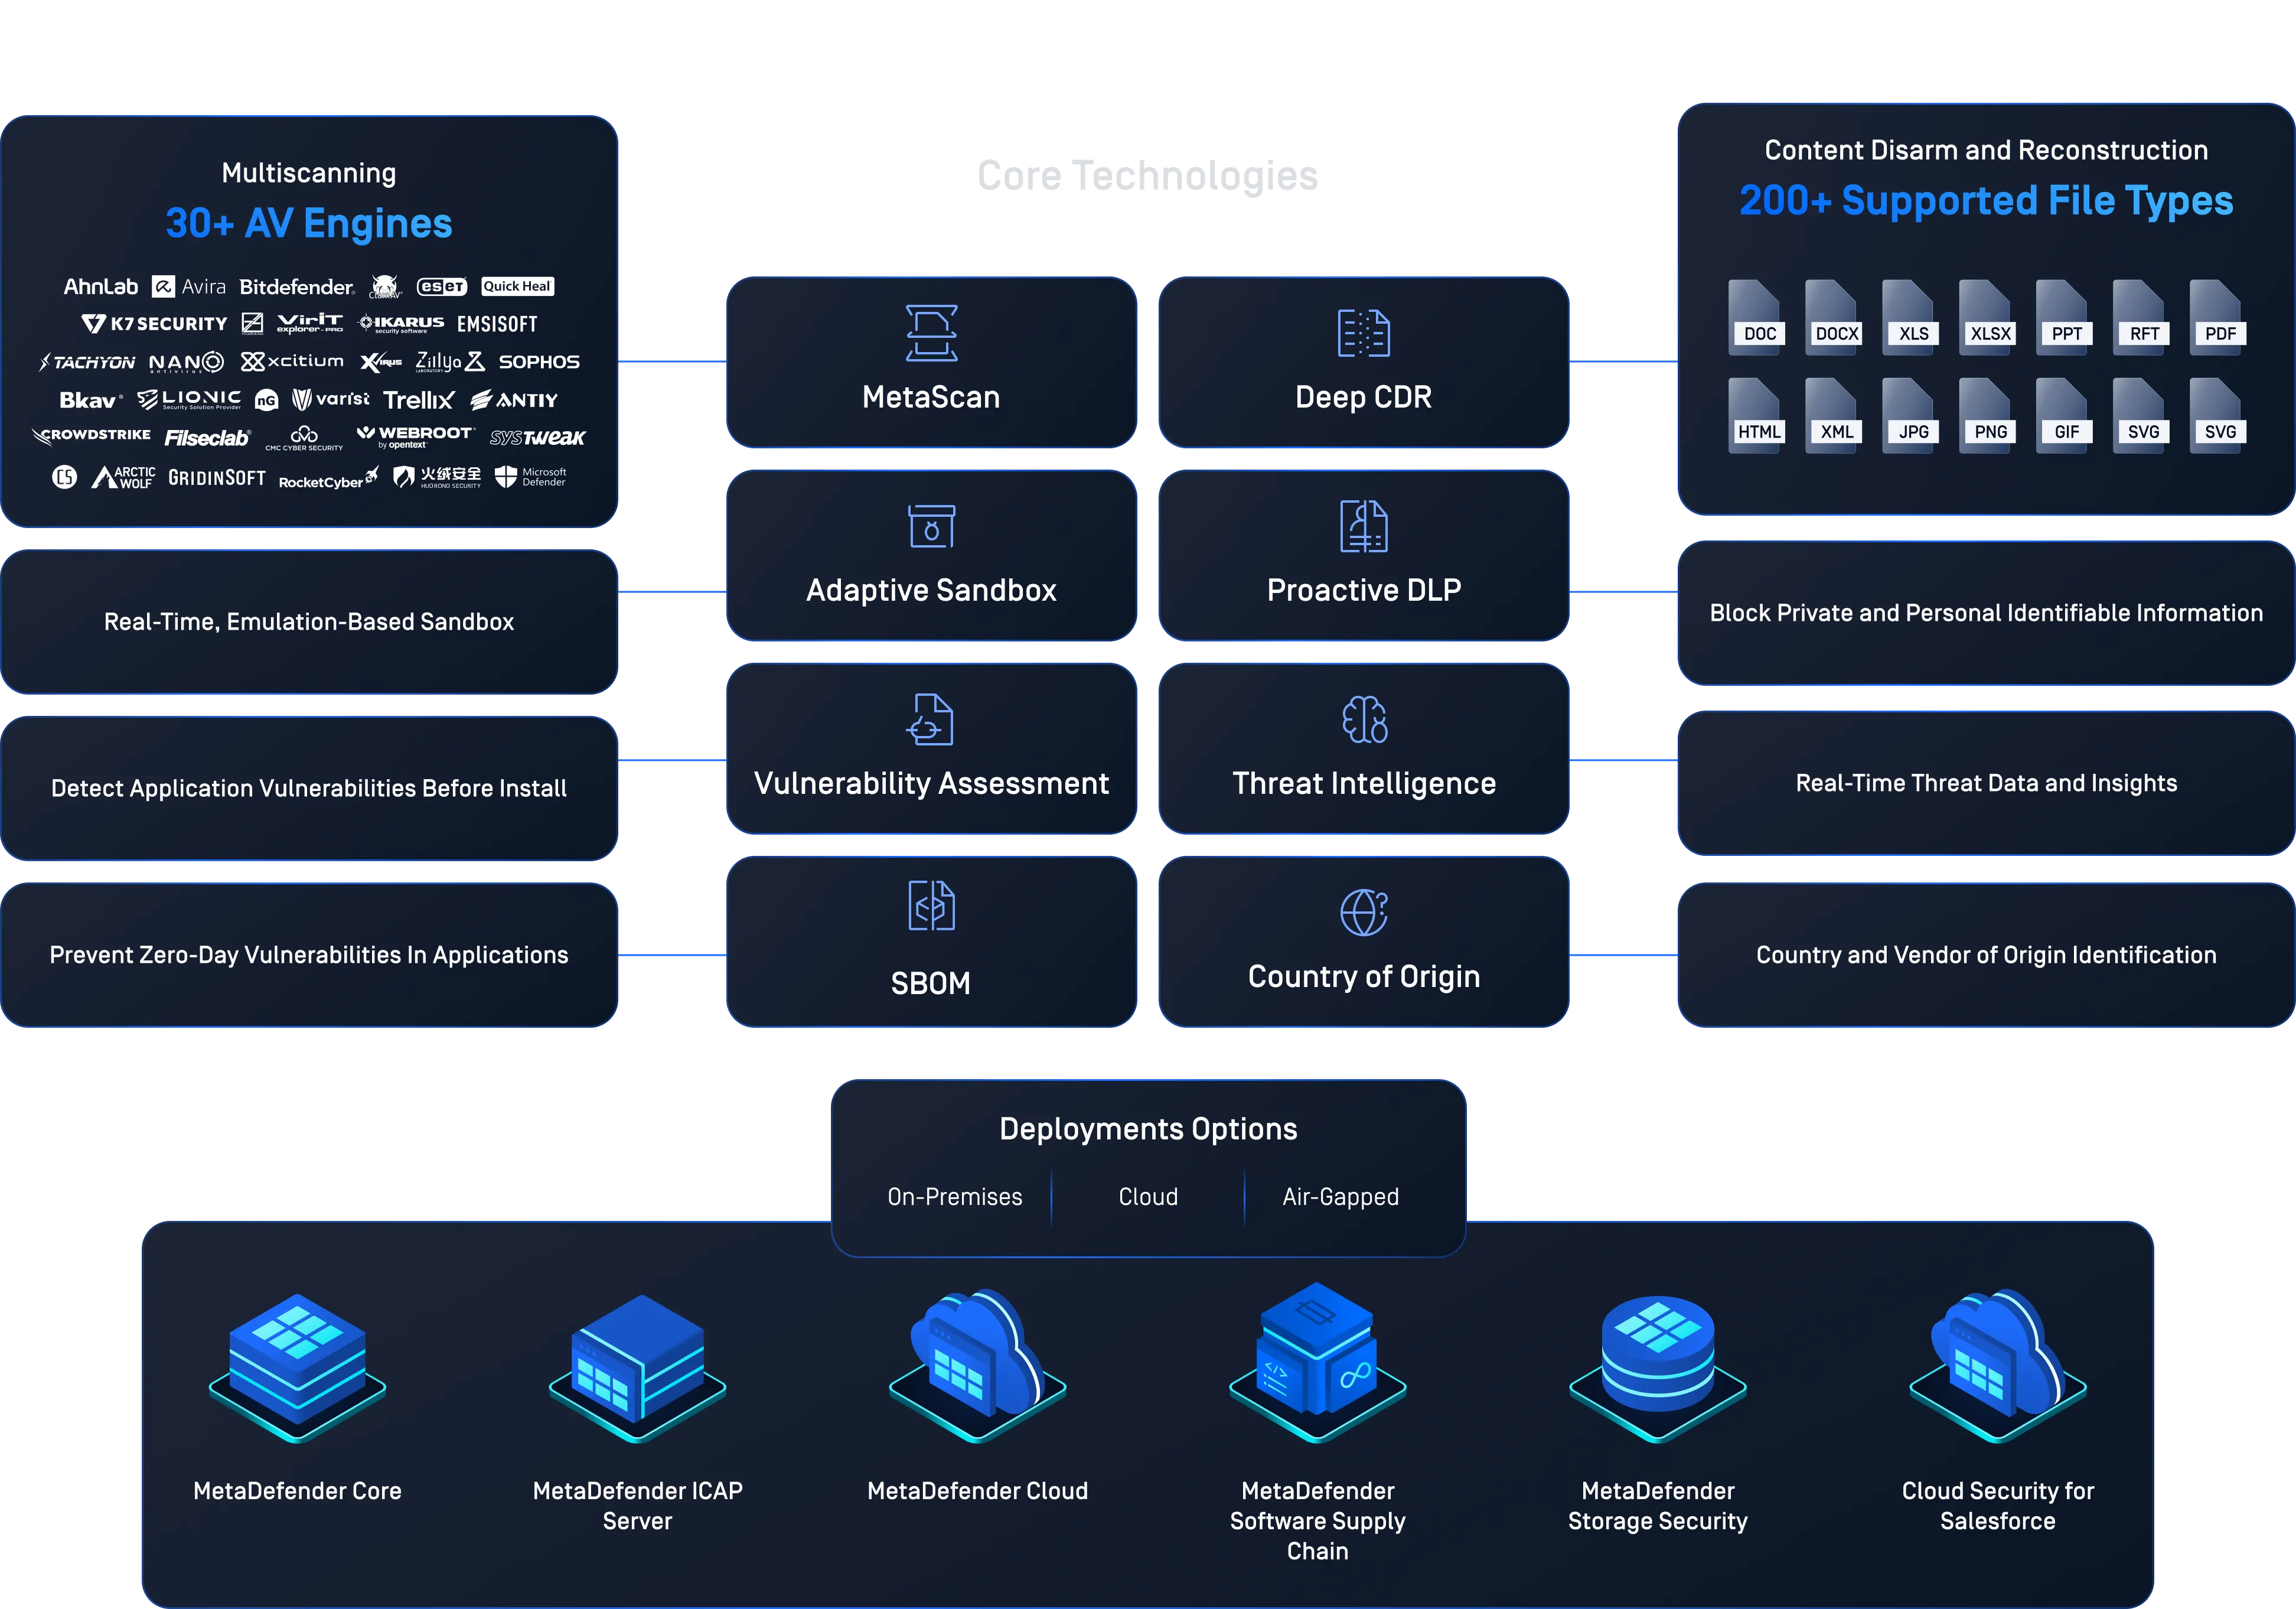This screenshot has width=2296, height=1609.
Task: Click the Cloud deployment option
Action: (1148, 1197)
